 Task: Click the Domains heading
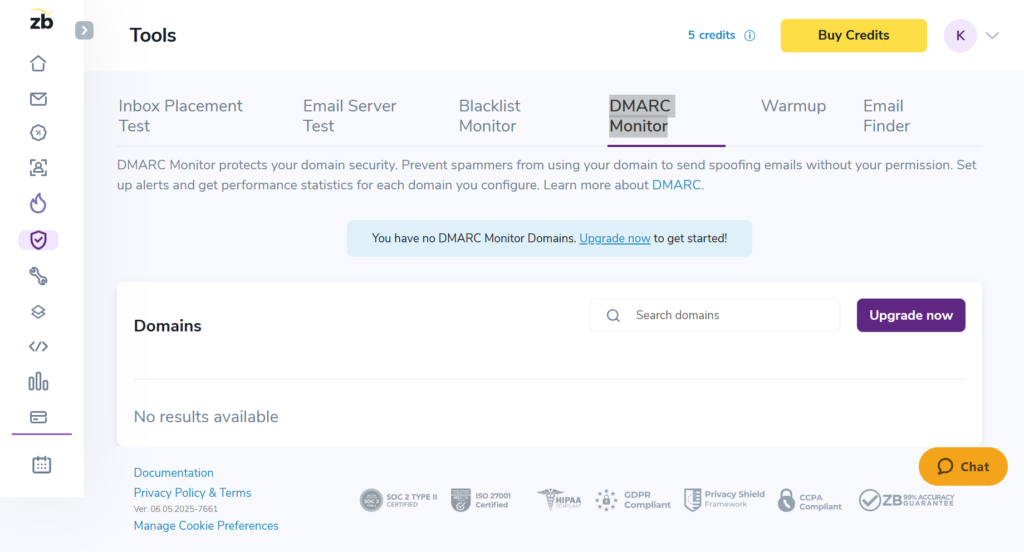168,326
